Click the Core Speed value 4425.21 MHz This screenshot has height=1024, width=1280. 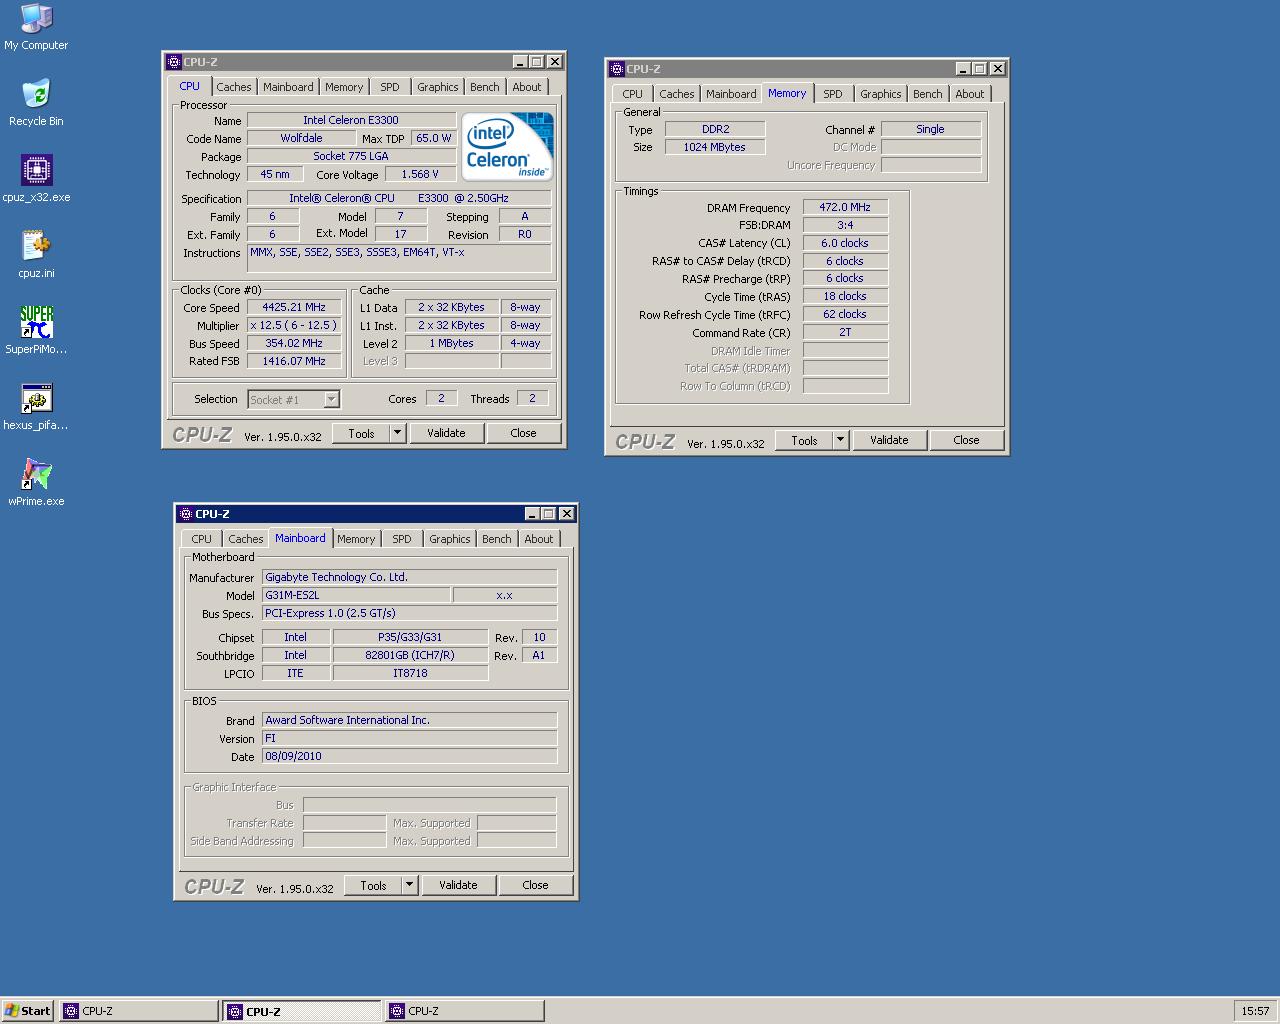294,307
